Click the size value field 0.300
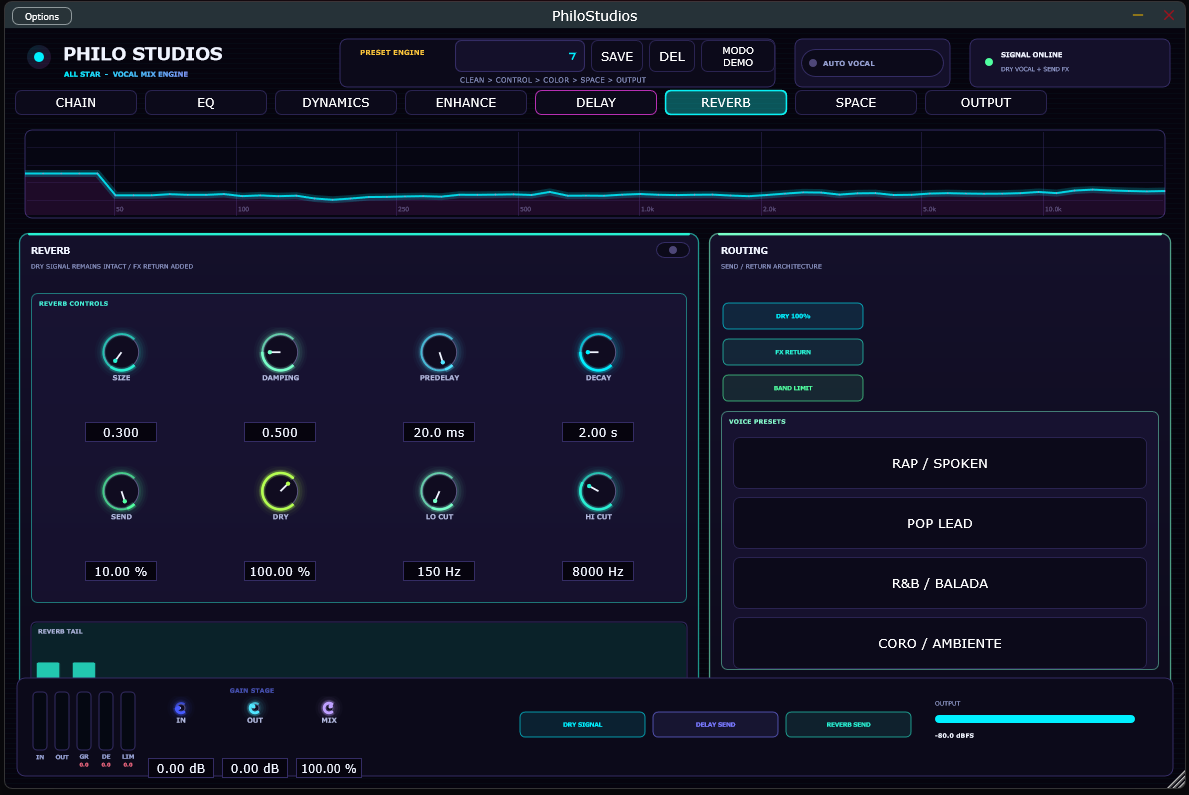The image size is (1189, 795). [x=121, y=432]
